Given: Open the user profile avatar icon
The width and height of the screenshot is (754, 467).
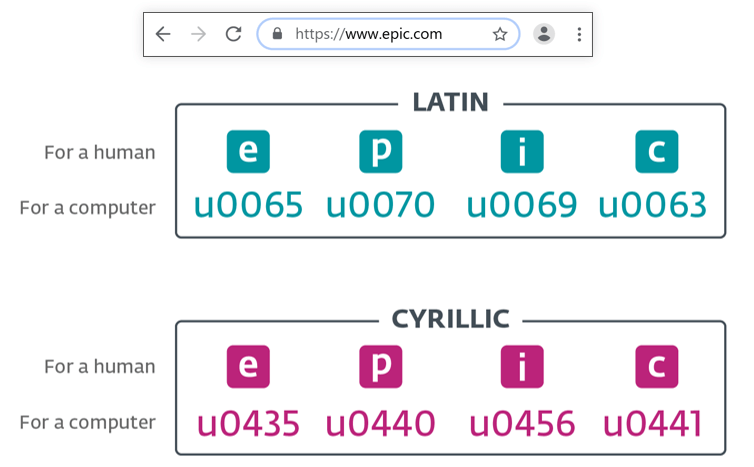Looking at the screenshot, I should point(544,34).
